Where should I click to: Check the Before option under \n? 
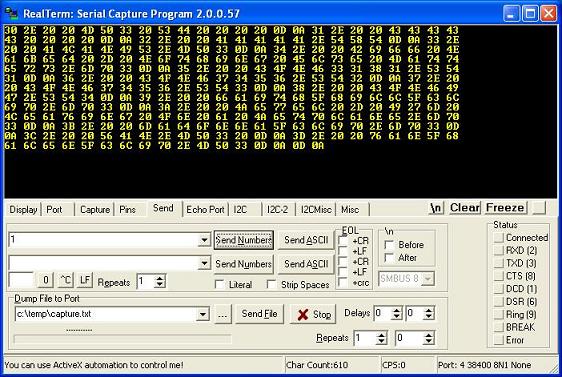coord(389,245)
